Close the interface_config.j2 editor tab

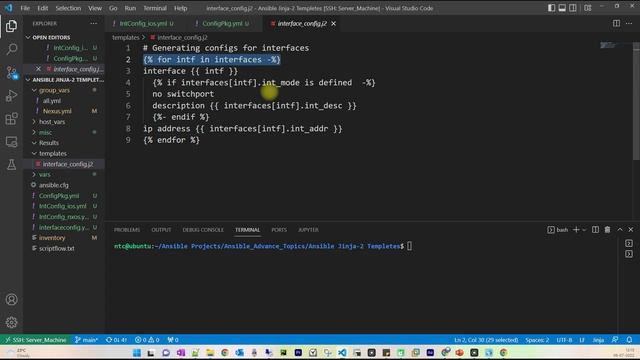[333, 24]
